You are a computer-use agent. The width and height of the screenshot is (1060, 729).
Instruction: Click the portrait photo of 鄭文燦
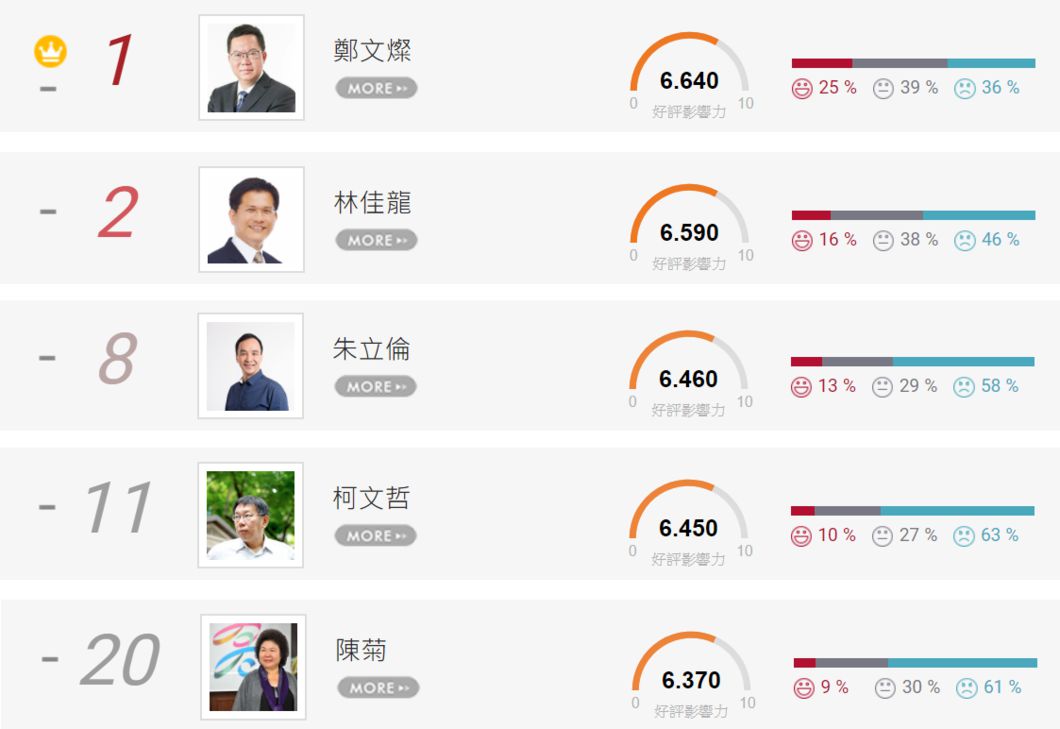point(251,68)
